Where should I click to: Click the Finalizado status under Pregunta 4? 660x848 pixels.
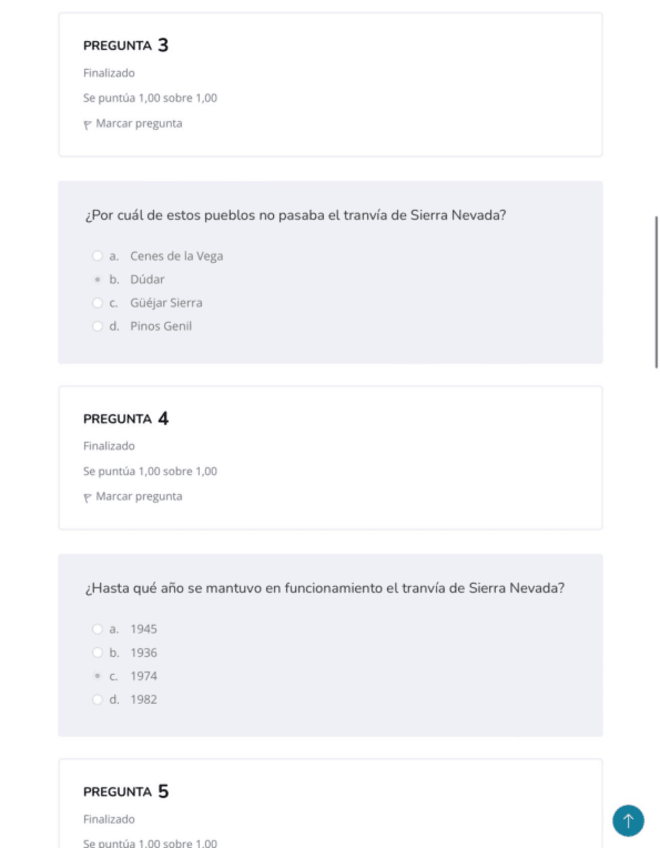point(109,446)
